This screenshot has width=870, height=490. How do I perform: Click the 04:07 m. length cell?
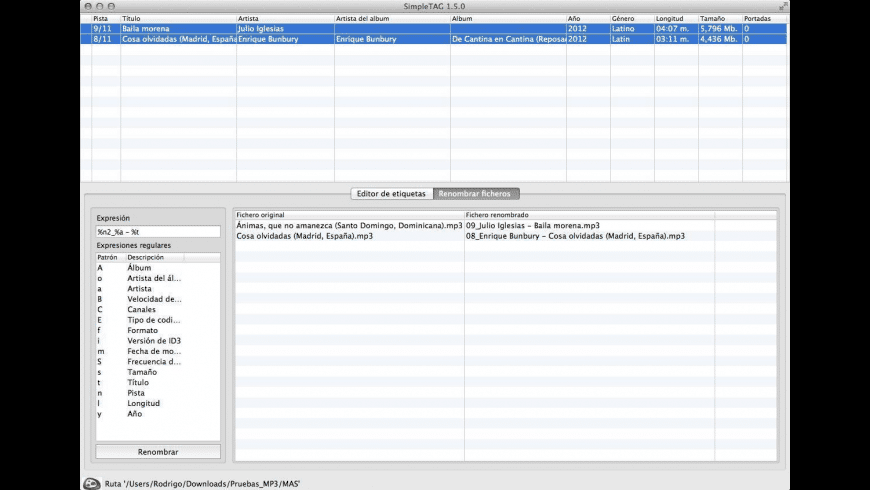coord(676,28)
